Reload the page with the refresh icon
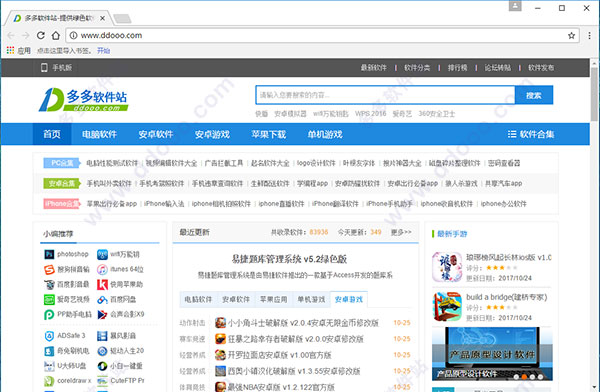The height and width of the screenshot is (392, 600). coord(41,36)
